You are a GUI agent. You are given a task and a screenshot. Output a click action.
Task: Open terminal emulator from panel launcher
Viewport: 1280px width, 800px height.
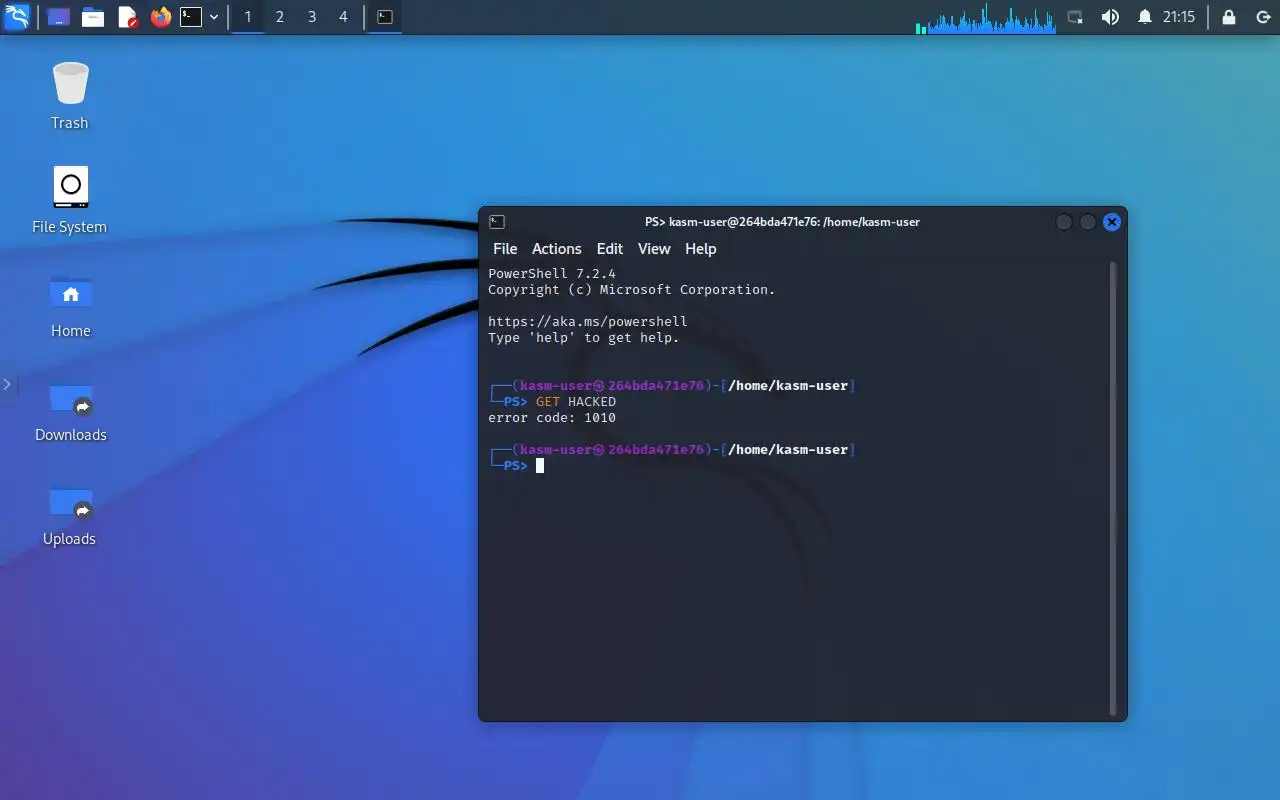click(191, 17)
